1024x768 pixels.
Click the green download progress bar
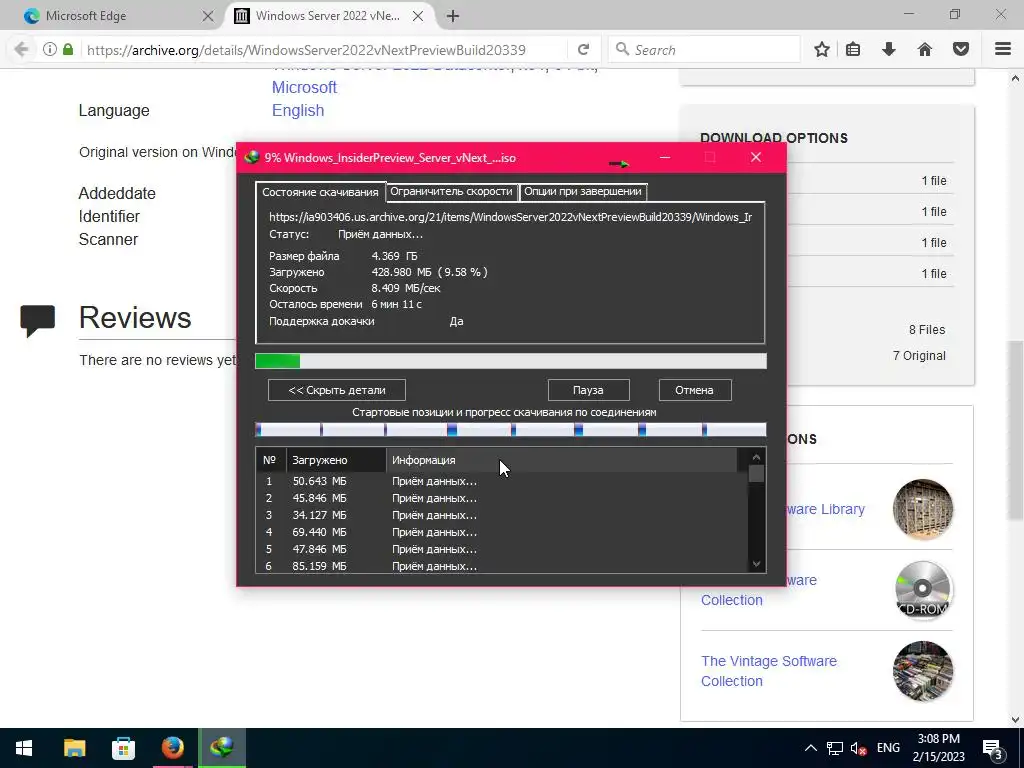coord(511,361)
